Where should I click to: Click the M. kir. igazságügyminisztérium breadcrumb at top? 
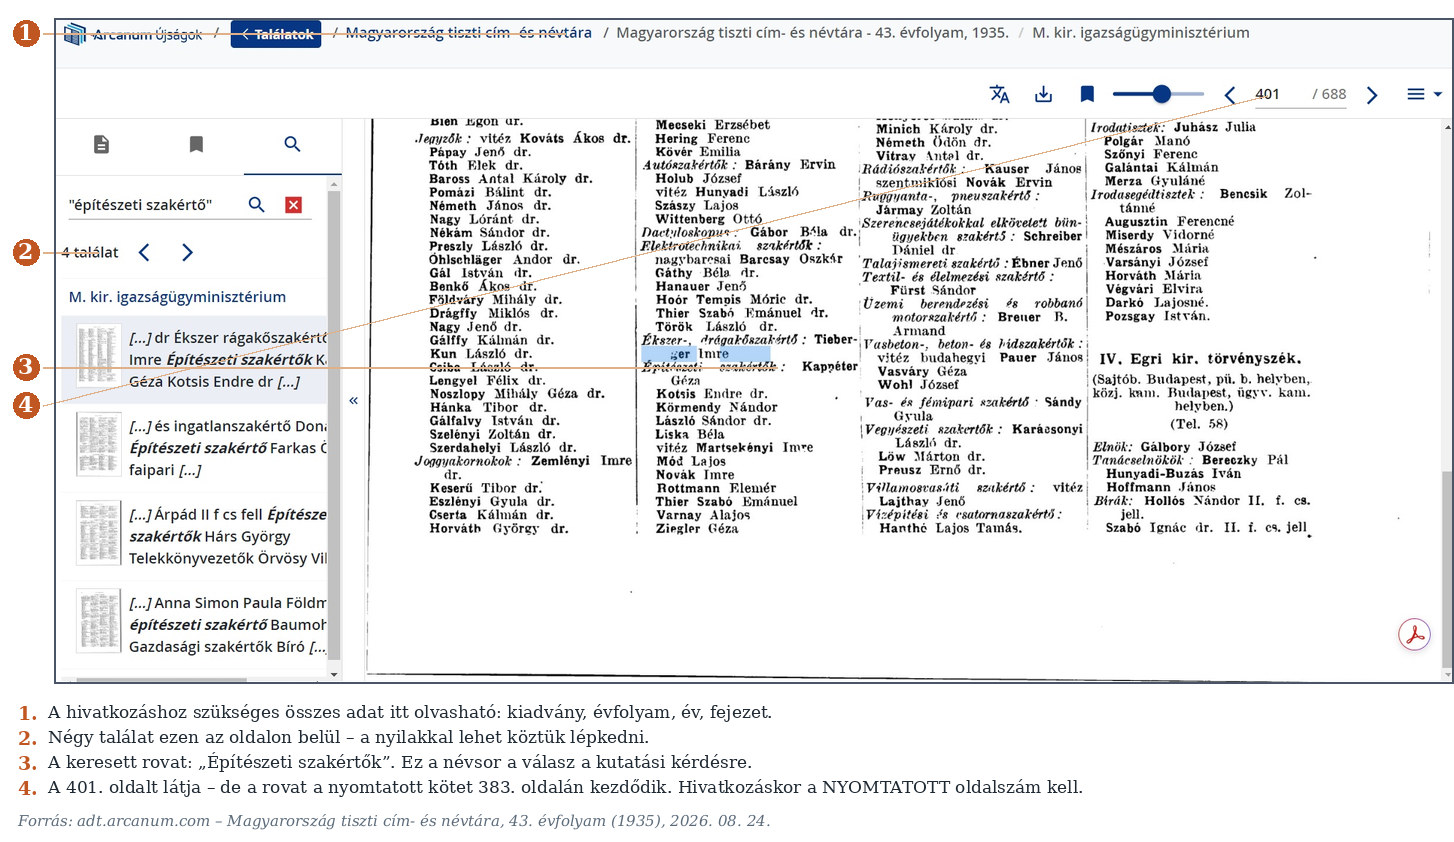click(1140, 33)
